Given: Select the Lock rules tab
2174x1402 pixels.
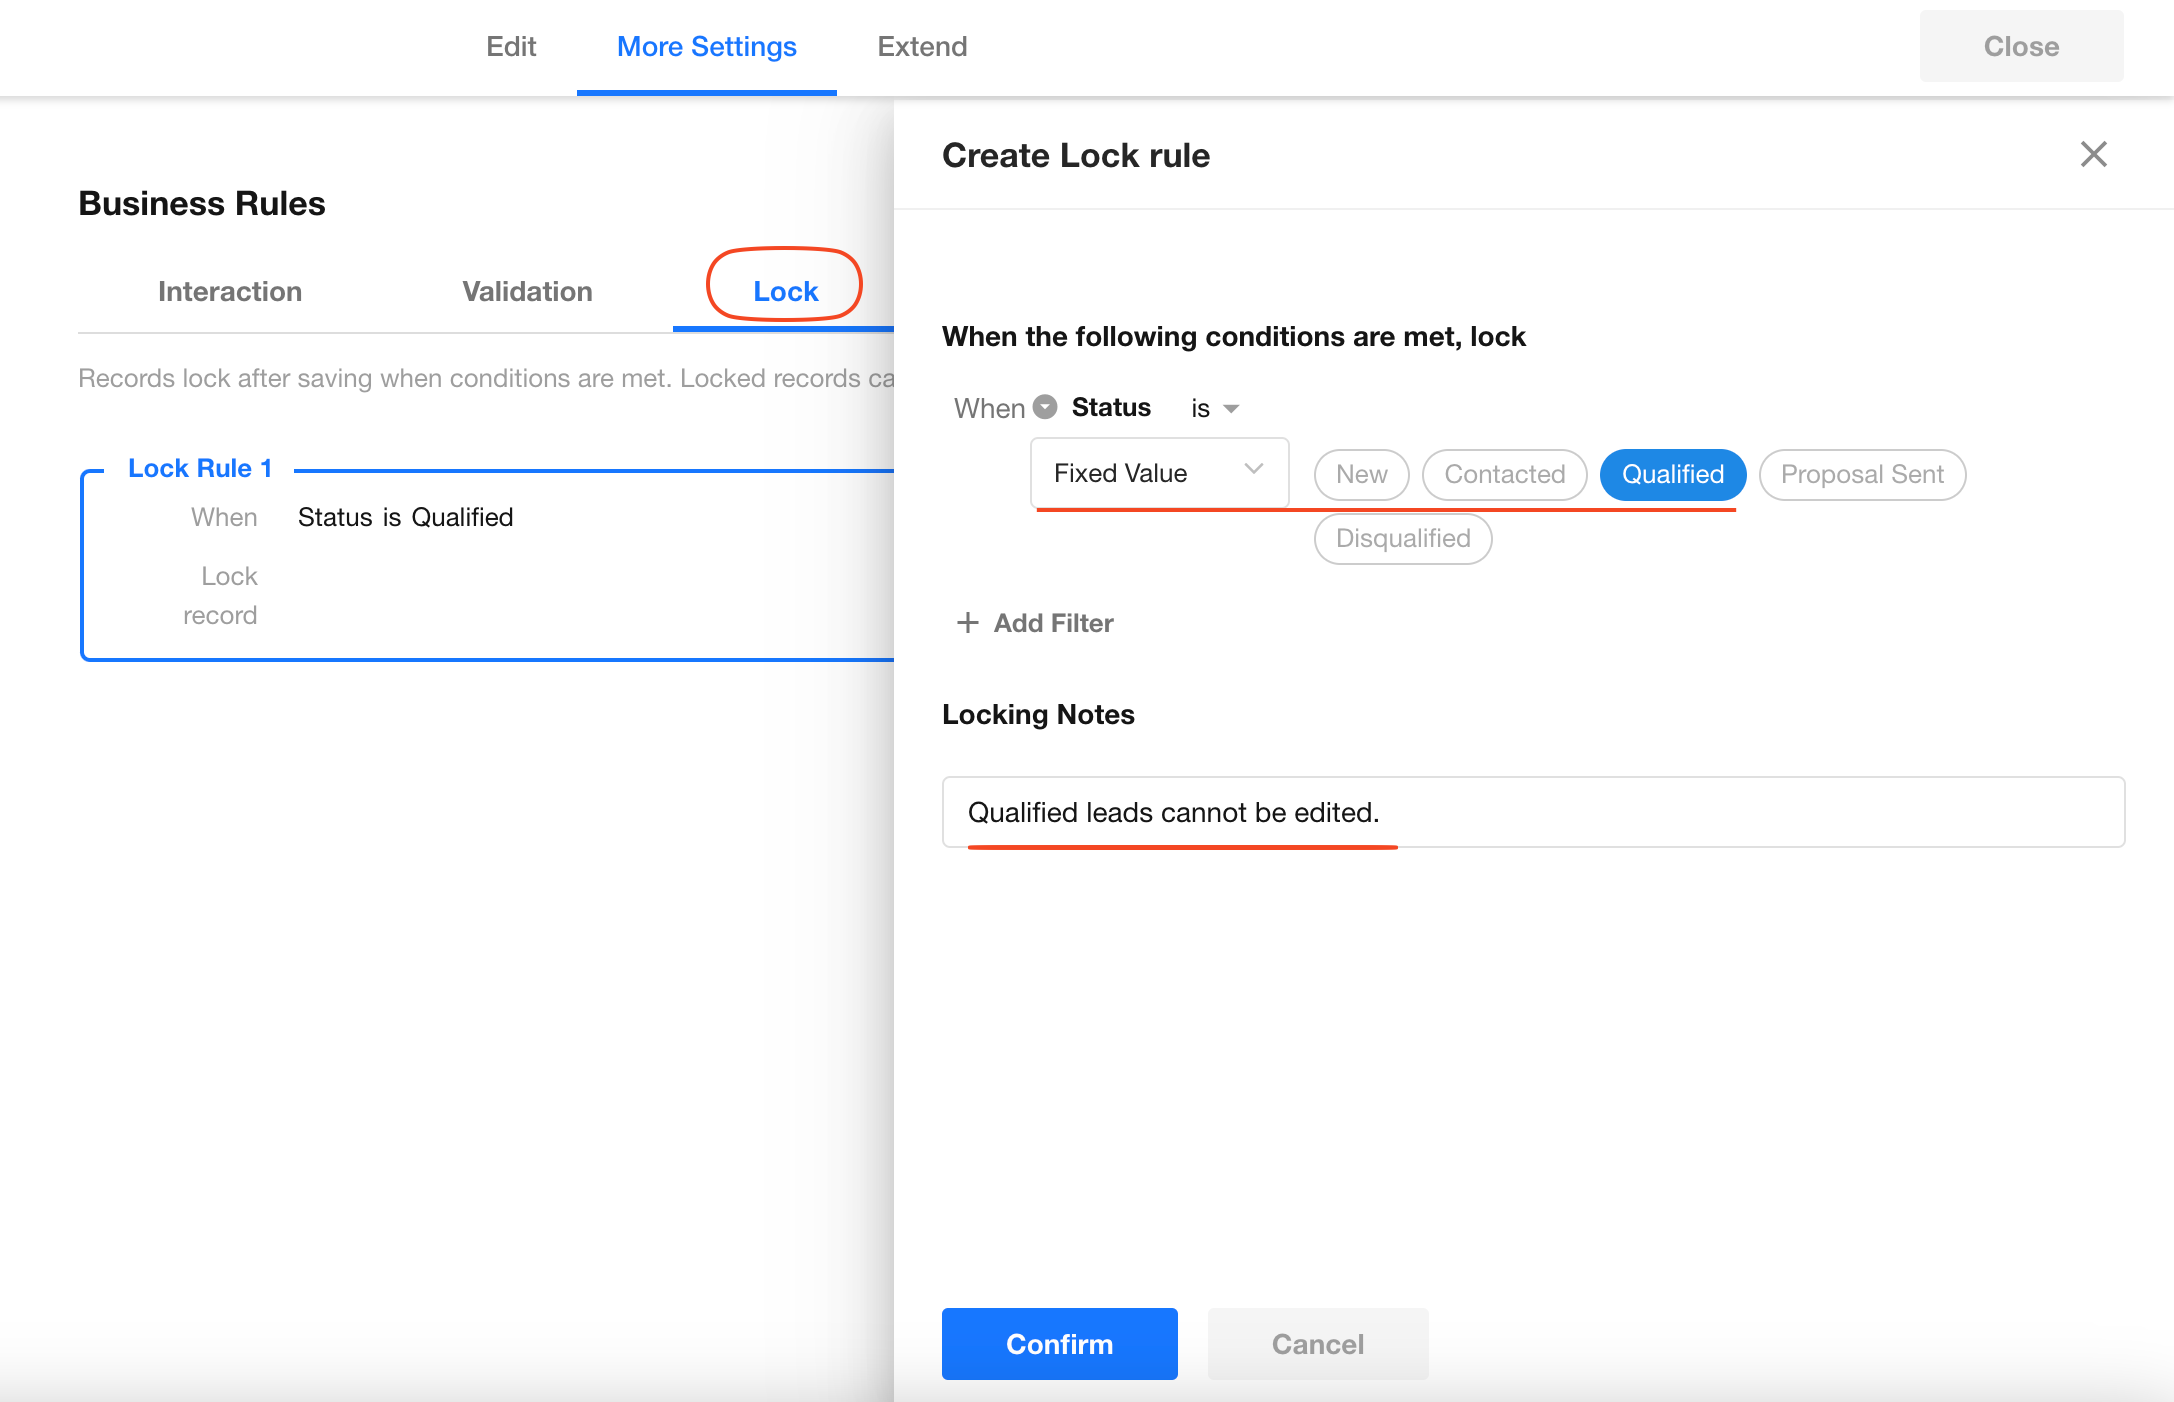Looking at the screenshot, I should click(785, 291).
